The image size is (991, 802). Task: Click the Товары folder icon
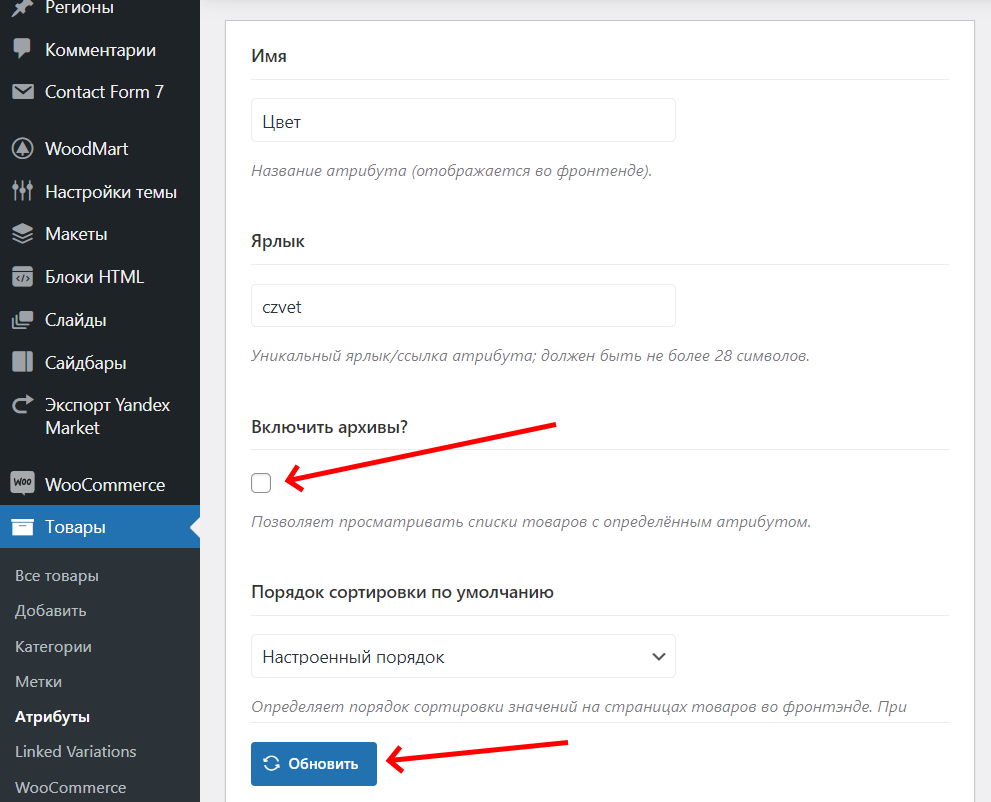tap(22, 527)
